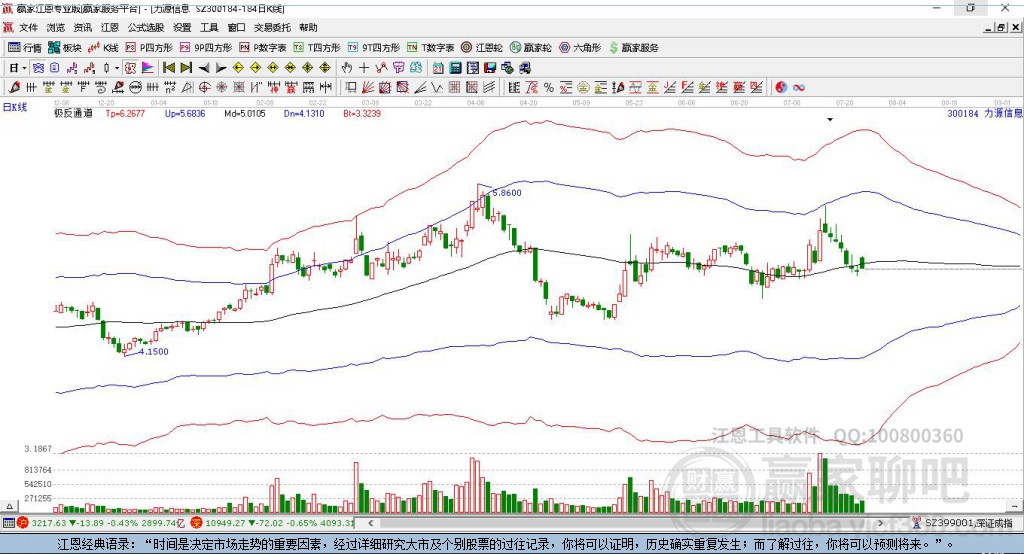Select the Gann fan lines drawing tool
Viewport: 1024px width, 554px height.
point(368,88)
